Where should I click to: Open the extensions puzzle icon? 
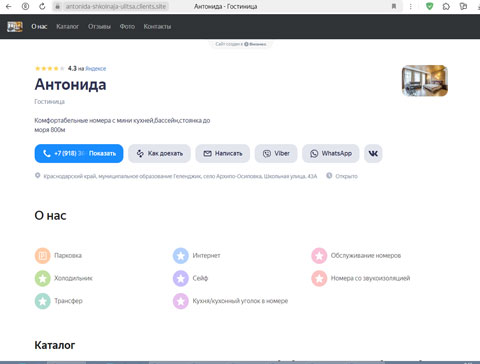coord(446,6)
